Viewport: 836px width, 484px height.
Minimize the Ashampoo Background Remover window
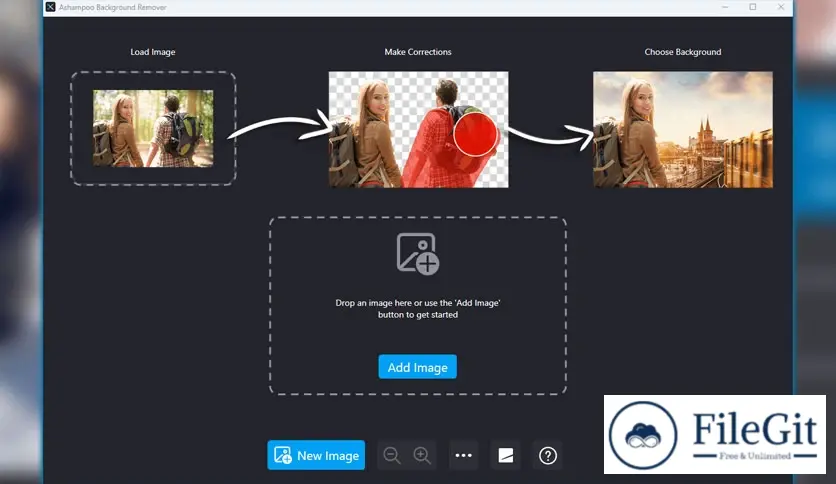click(x=725, y=7)
